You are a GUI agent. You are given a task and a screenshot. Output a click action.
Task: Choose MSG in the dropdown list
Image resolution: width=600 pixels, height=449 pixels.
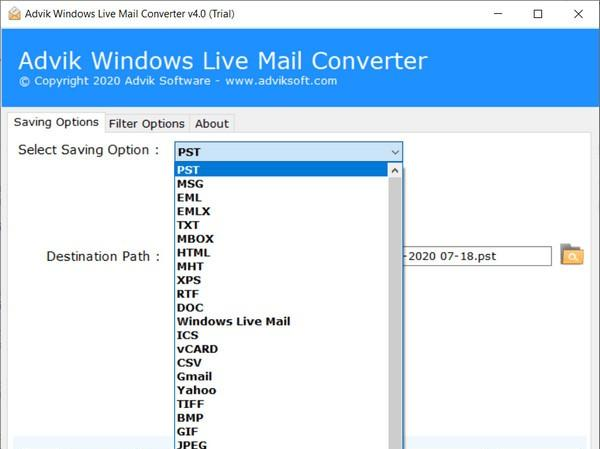tap(281, 184)
